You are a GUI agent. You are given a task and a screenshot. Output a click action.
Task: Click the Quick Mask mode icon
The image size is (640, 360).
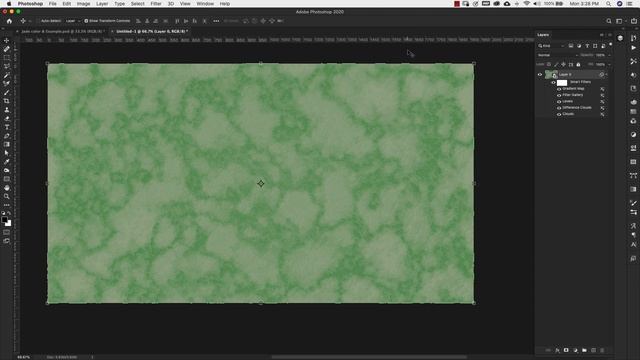tap(7, 232)
